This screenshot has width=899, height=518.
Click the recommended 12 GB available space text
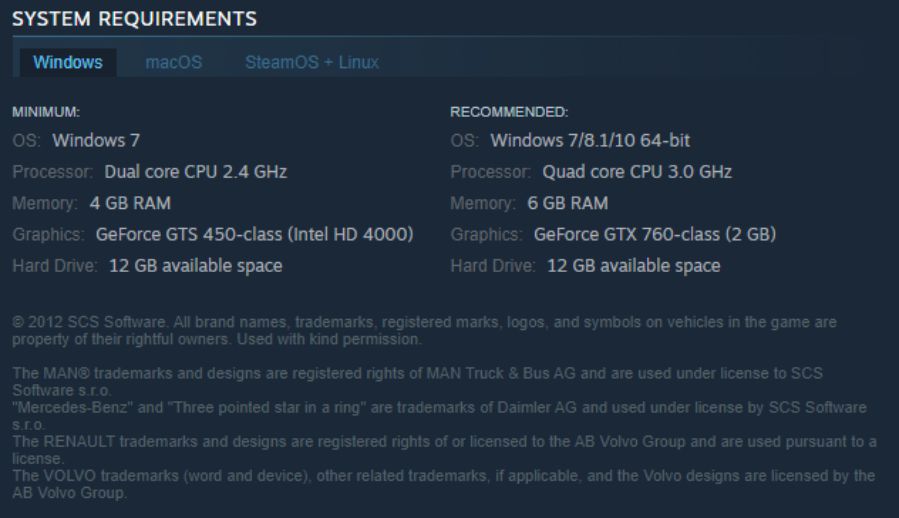pyautogui.click(x=634, y=266)
